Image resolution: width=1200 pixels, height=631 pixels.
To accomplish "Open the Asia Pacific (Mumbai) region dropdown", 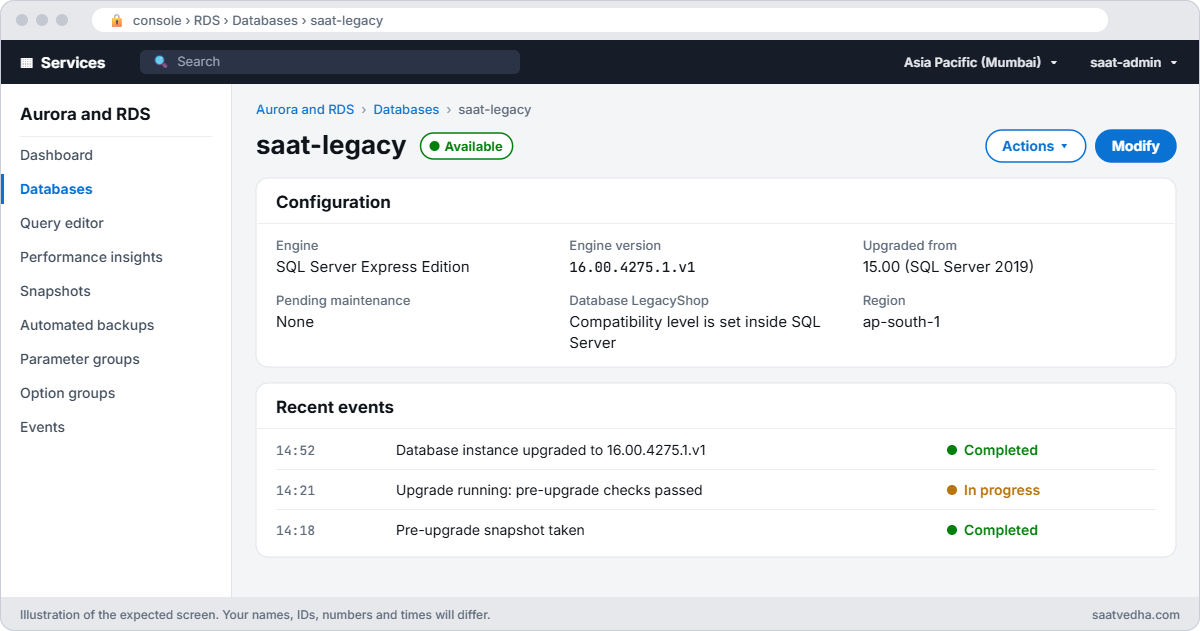I will (980, 62).
